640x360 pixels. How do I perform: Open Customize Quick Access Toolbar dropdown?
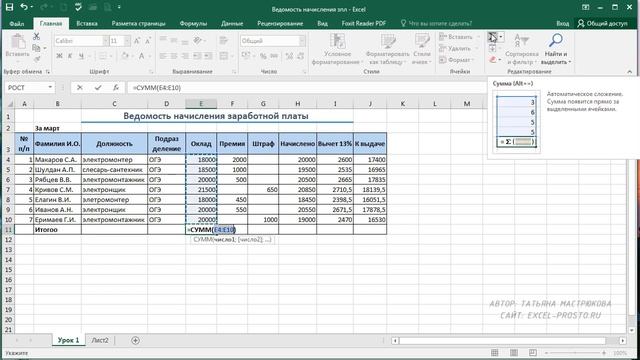119,7
